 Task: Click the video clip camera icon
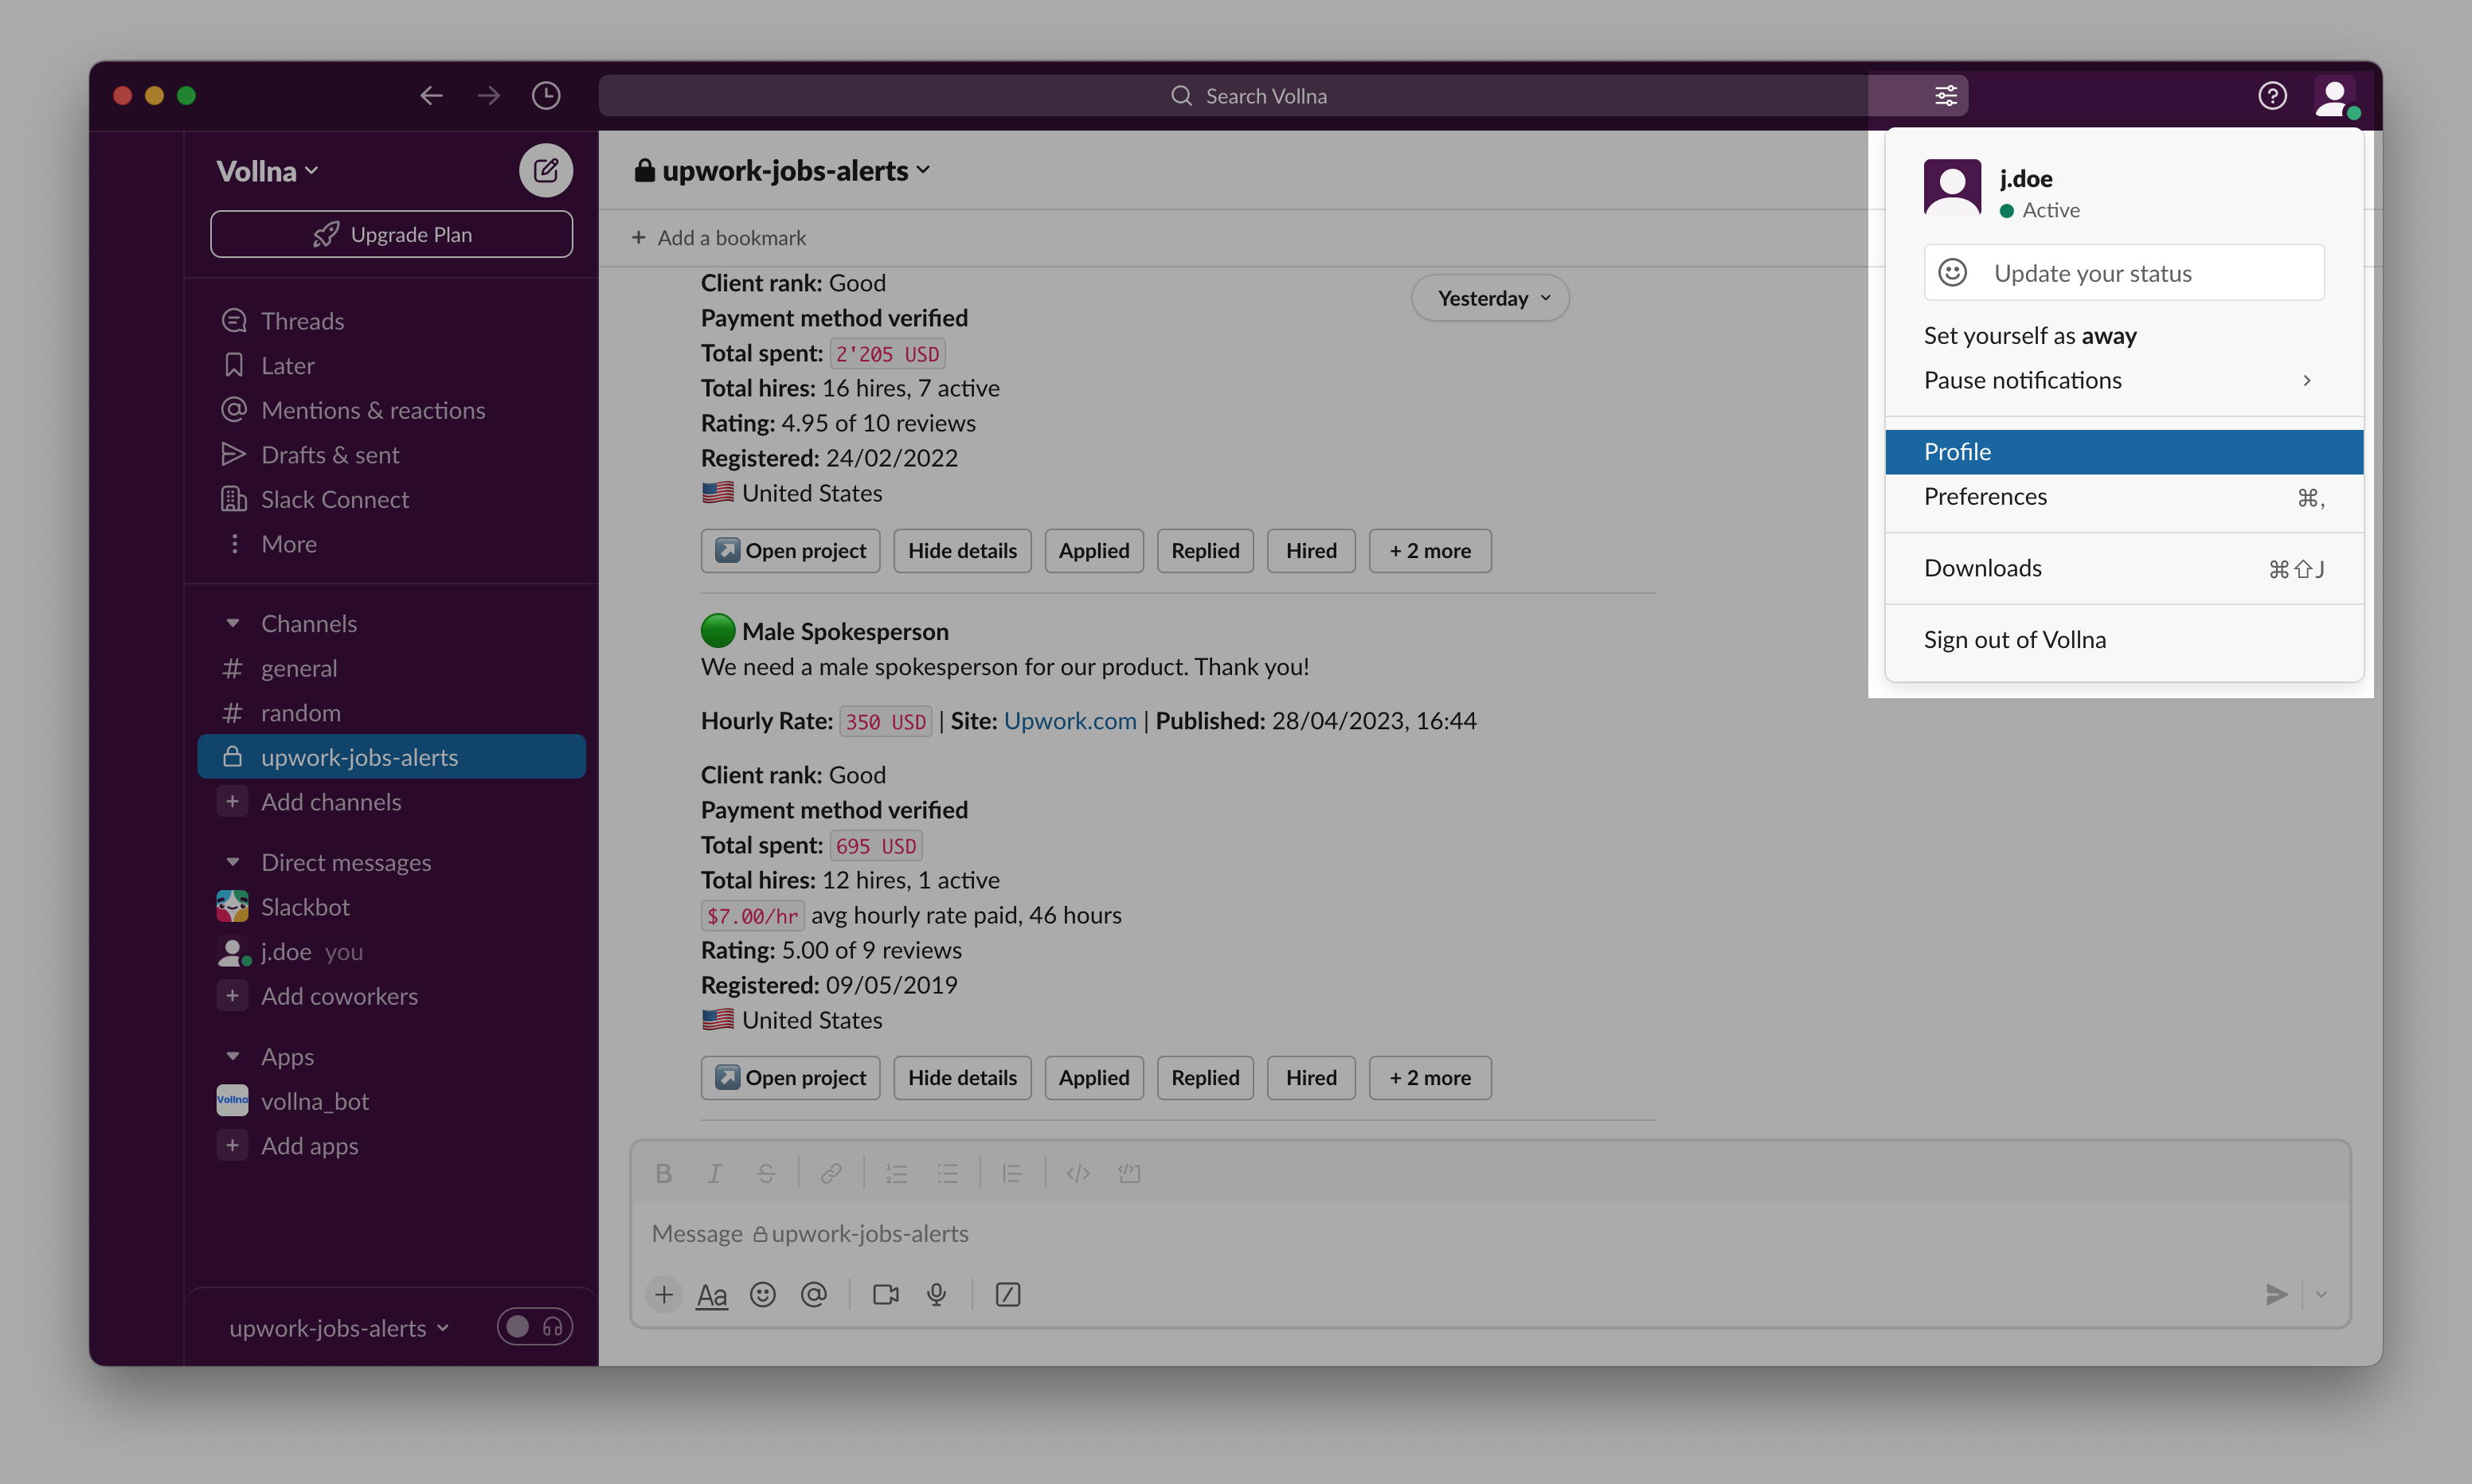[x=885, y=1294]
